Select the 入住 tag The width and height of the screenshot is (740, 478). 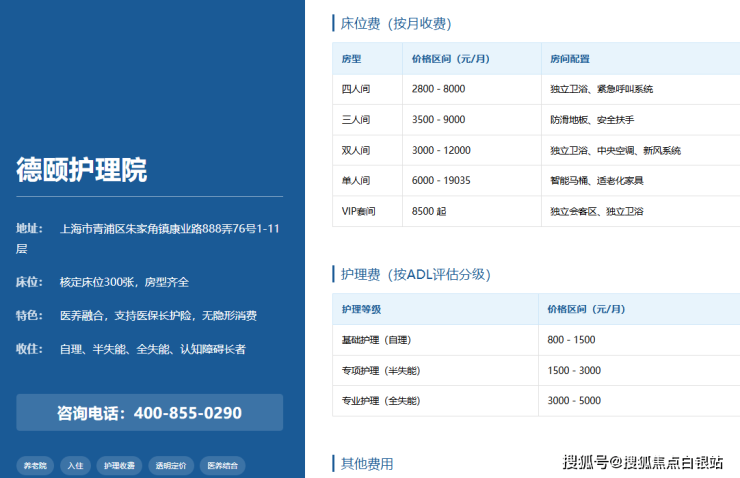tap(76, 466)
